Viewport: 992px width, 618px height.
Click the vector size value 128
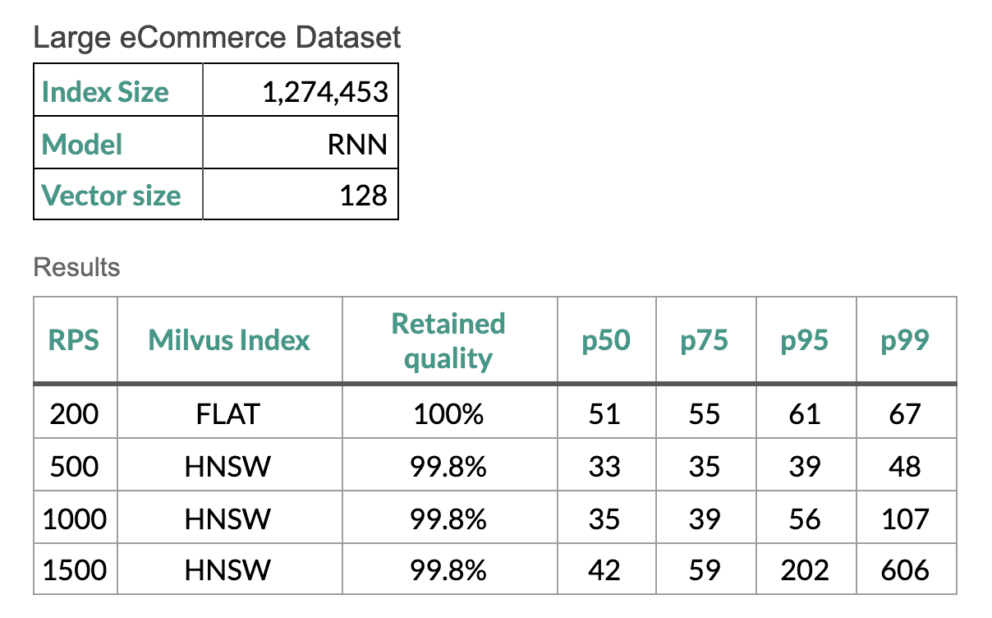[x=363, y=195]
